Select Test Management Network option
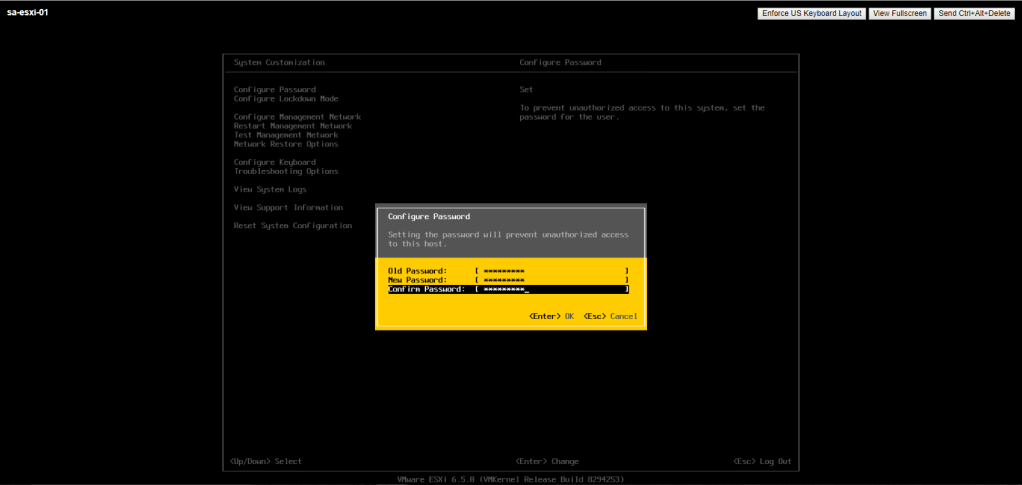The width and height of the screenshot is (1022, 485). 286,135
